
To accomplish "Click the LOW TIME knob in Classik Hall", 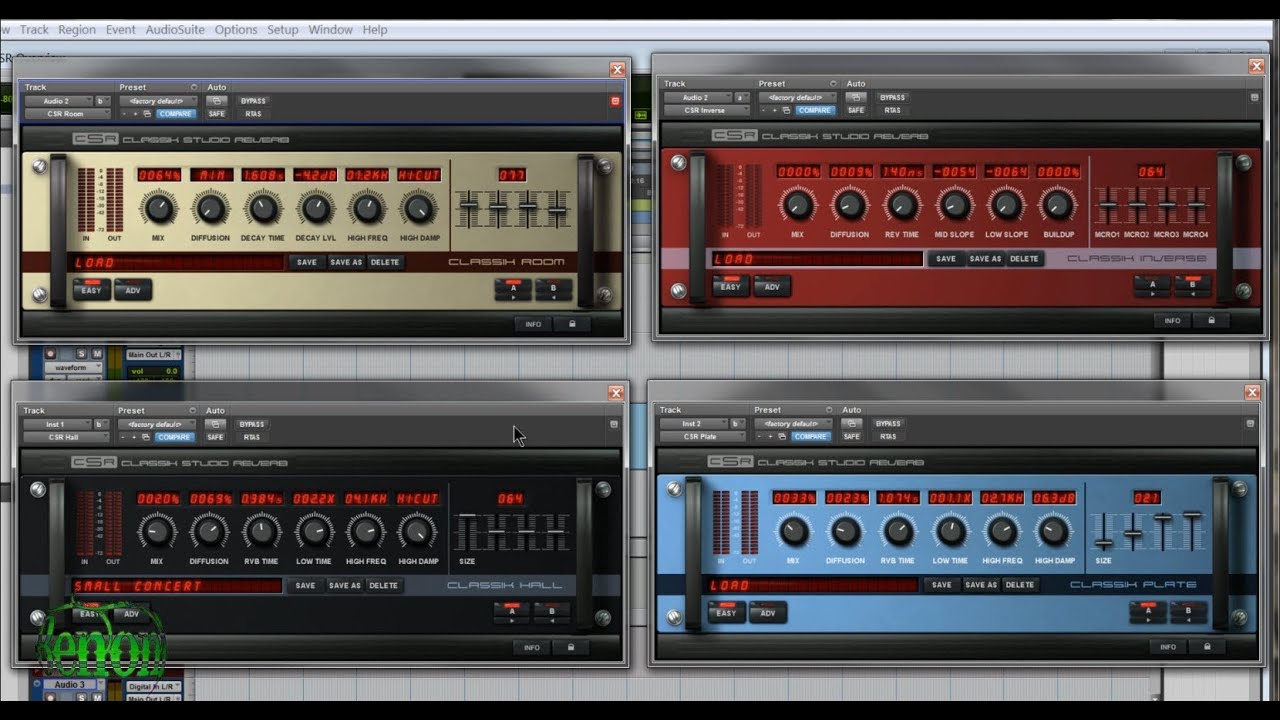I will tap(314, 532).
